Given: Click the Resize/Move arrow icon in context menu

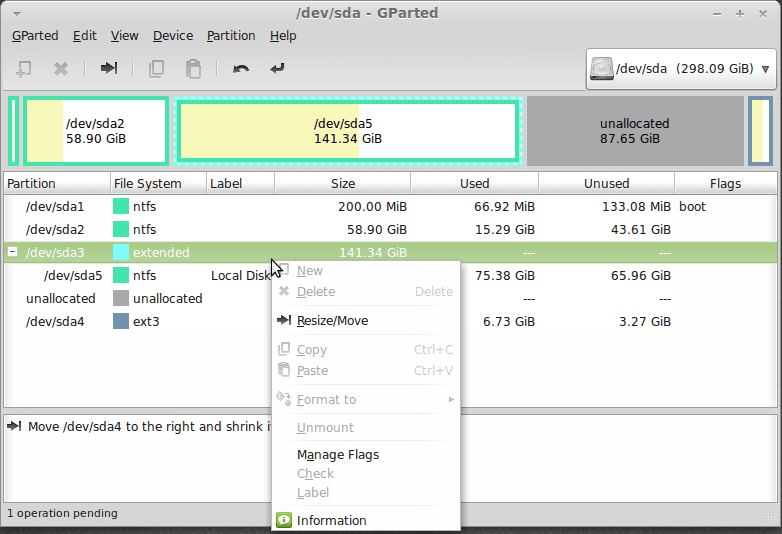Looking at the screenshot, I should pos(284,320).
